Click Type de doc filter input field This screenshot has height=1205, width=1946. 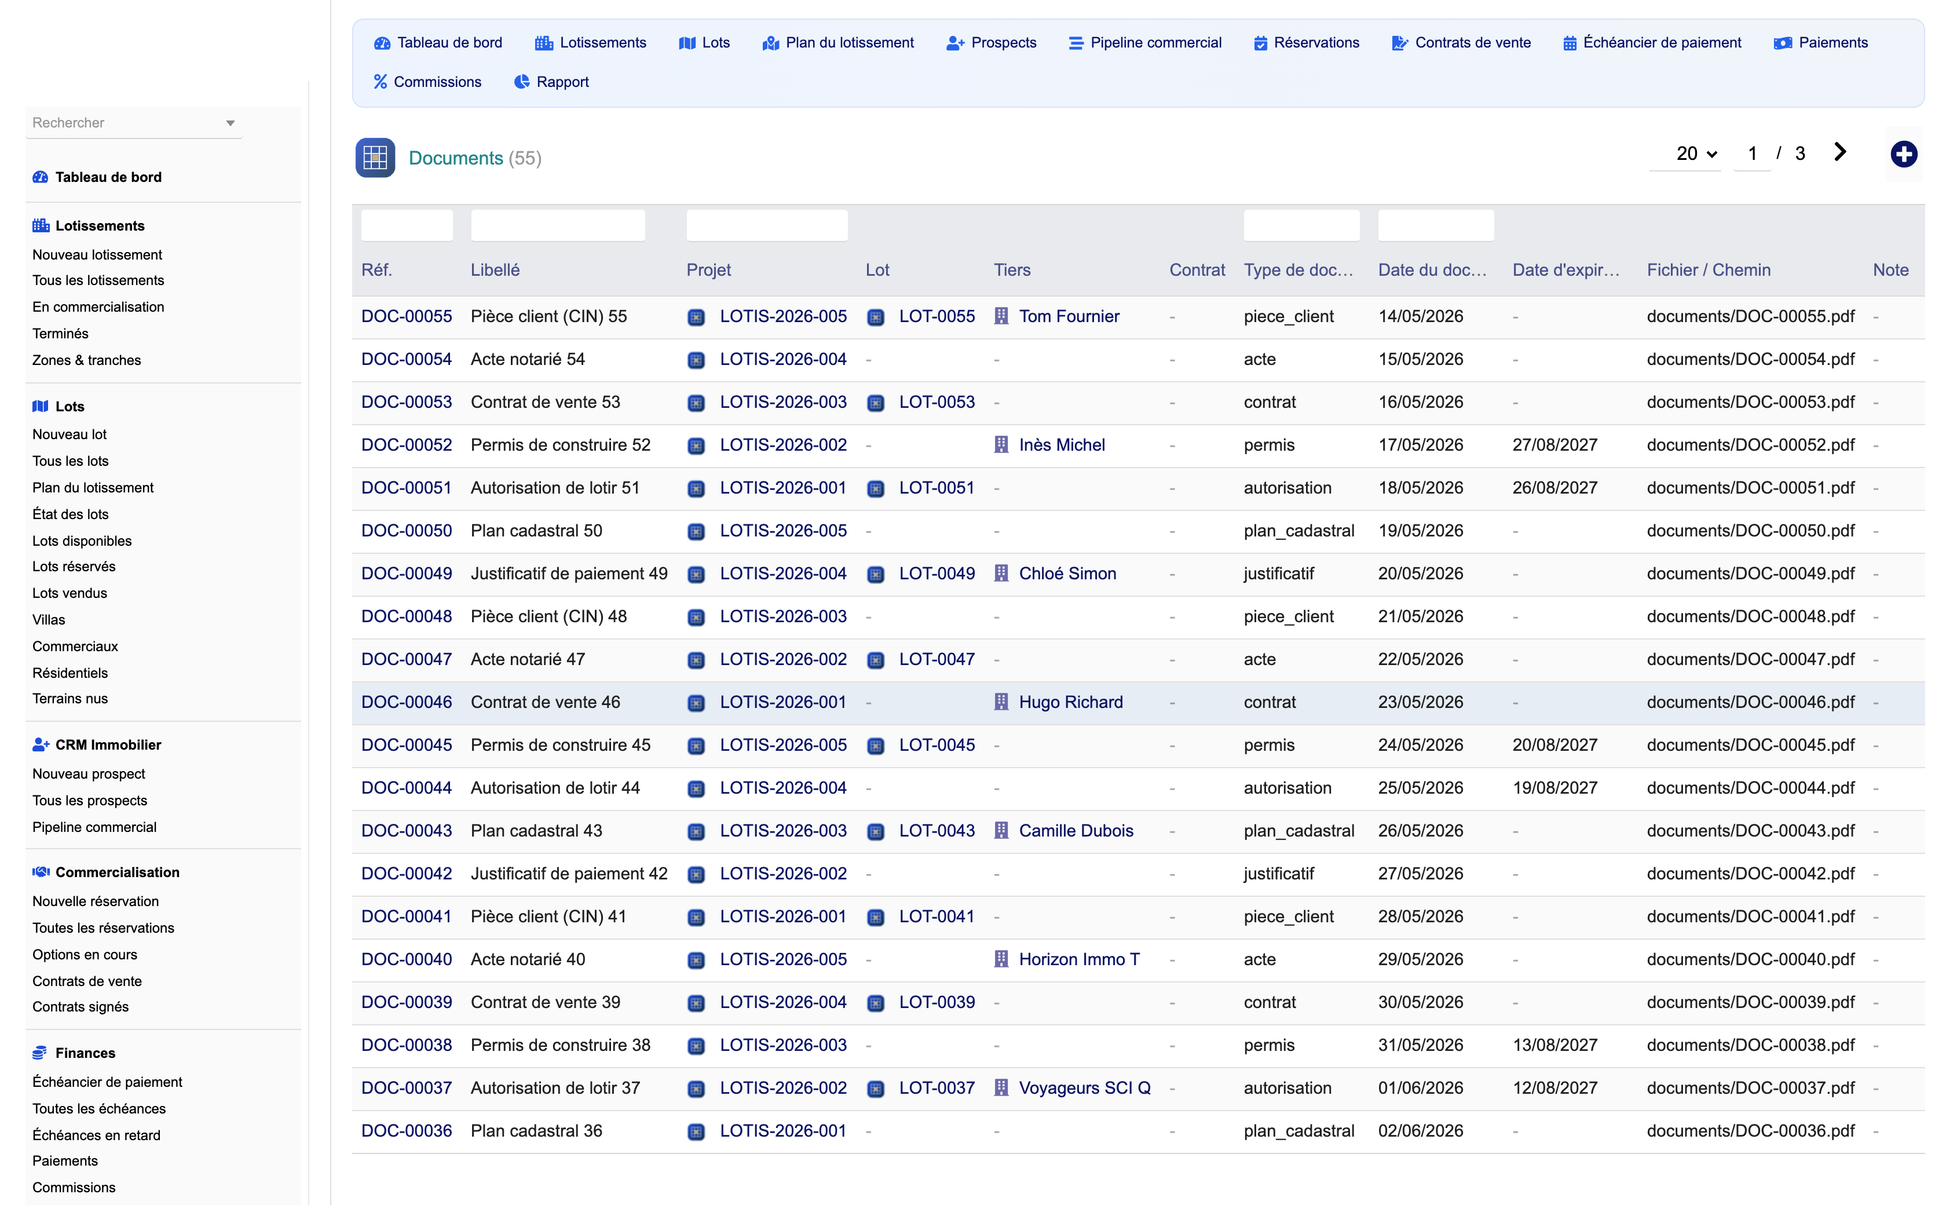(x=1301, y=225)
